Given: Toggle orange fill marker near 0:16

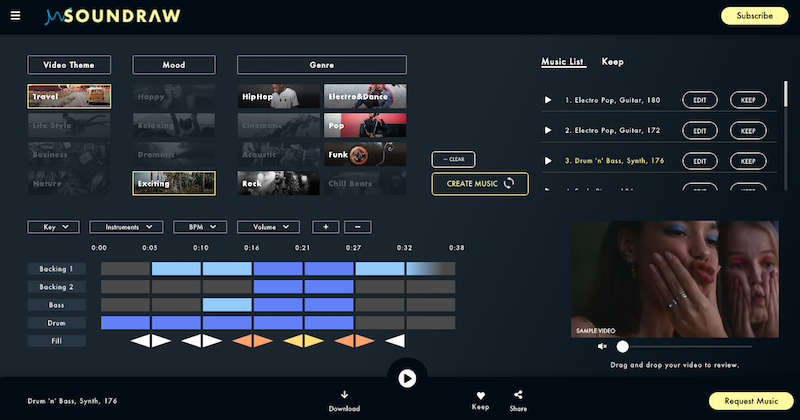Looking at the screenshot, I should [253, 341].
